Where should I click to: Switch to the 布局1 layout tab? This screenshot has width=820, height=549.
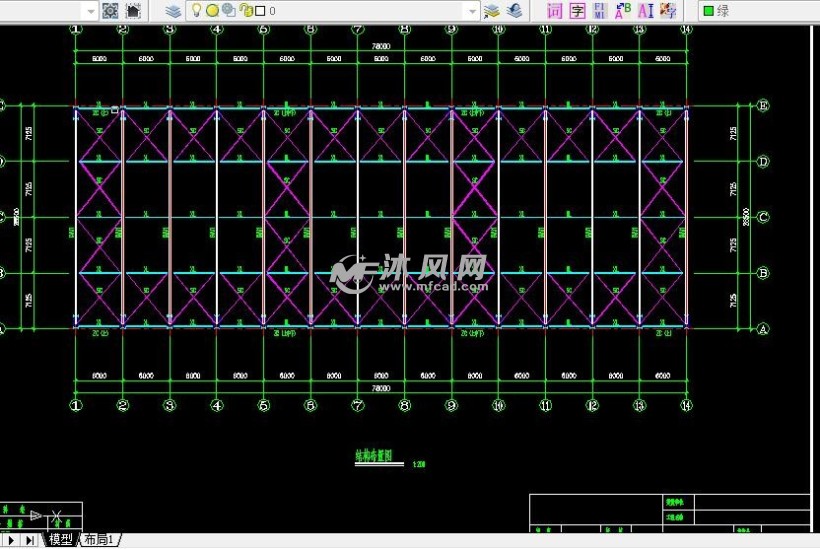point(99,540)
